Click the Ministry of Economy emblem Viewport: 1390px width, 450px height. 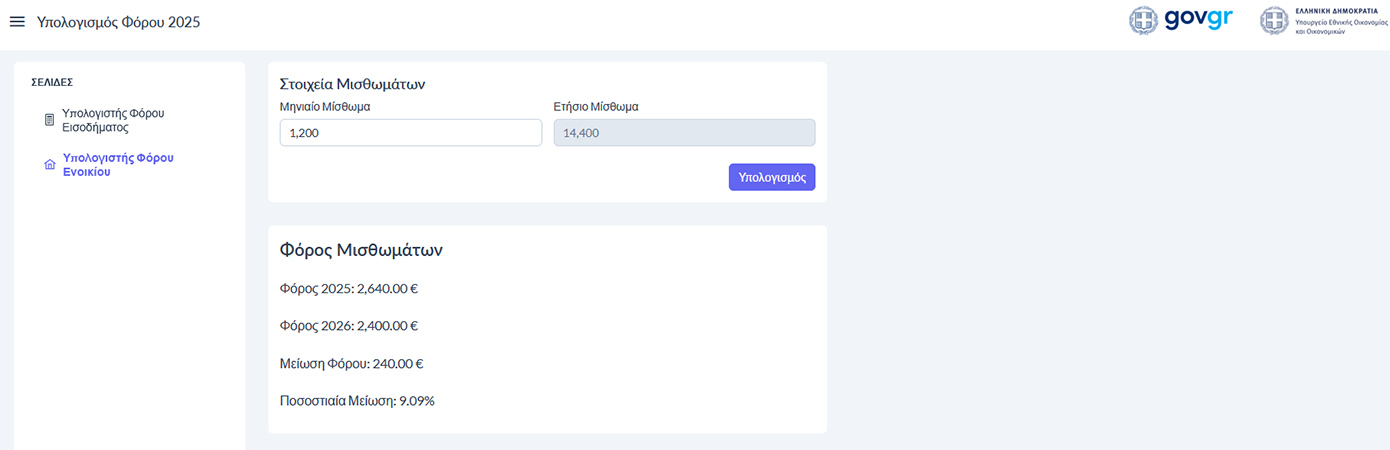click(1273, 21)
